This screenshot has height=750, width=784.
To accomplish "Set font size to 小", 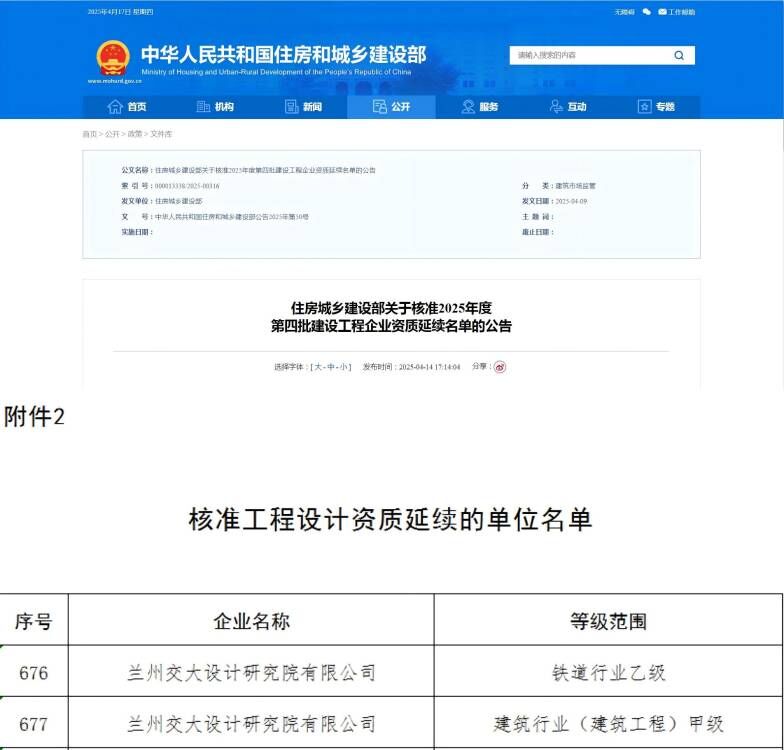I will coord(343,367).
